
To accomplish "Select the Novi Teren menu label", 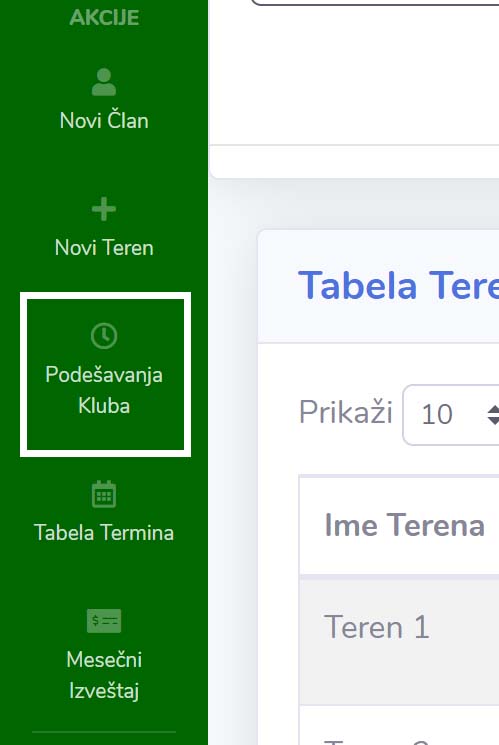I will [x=104, y=248].
